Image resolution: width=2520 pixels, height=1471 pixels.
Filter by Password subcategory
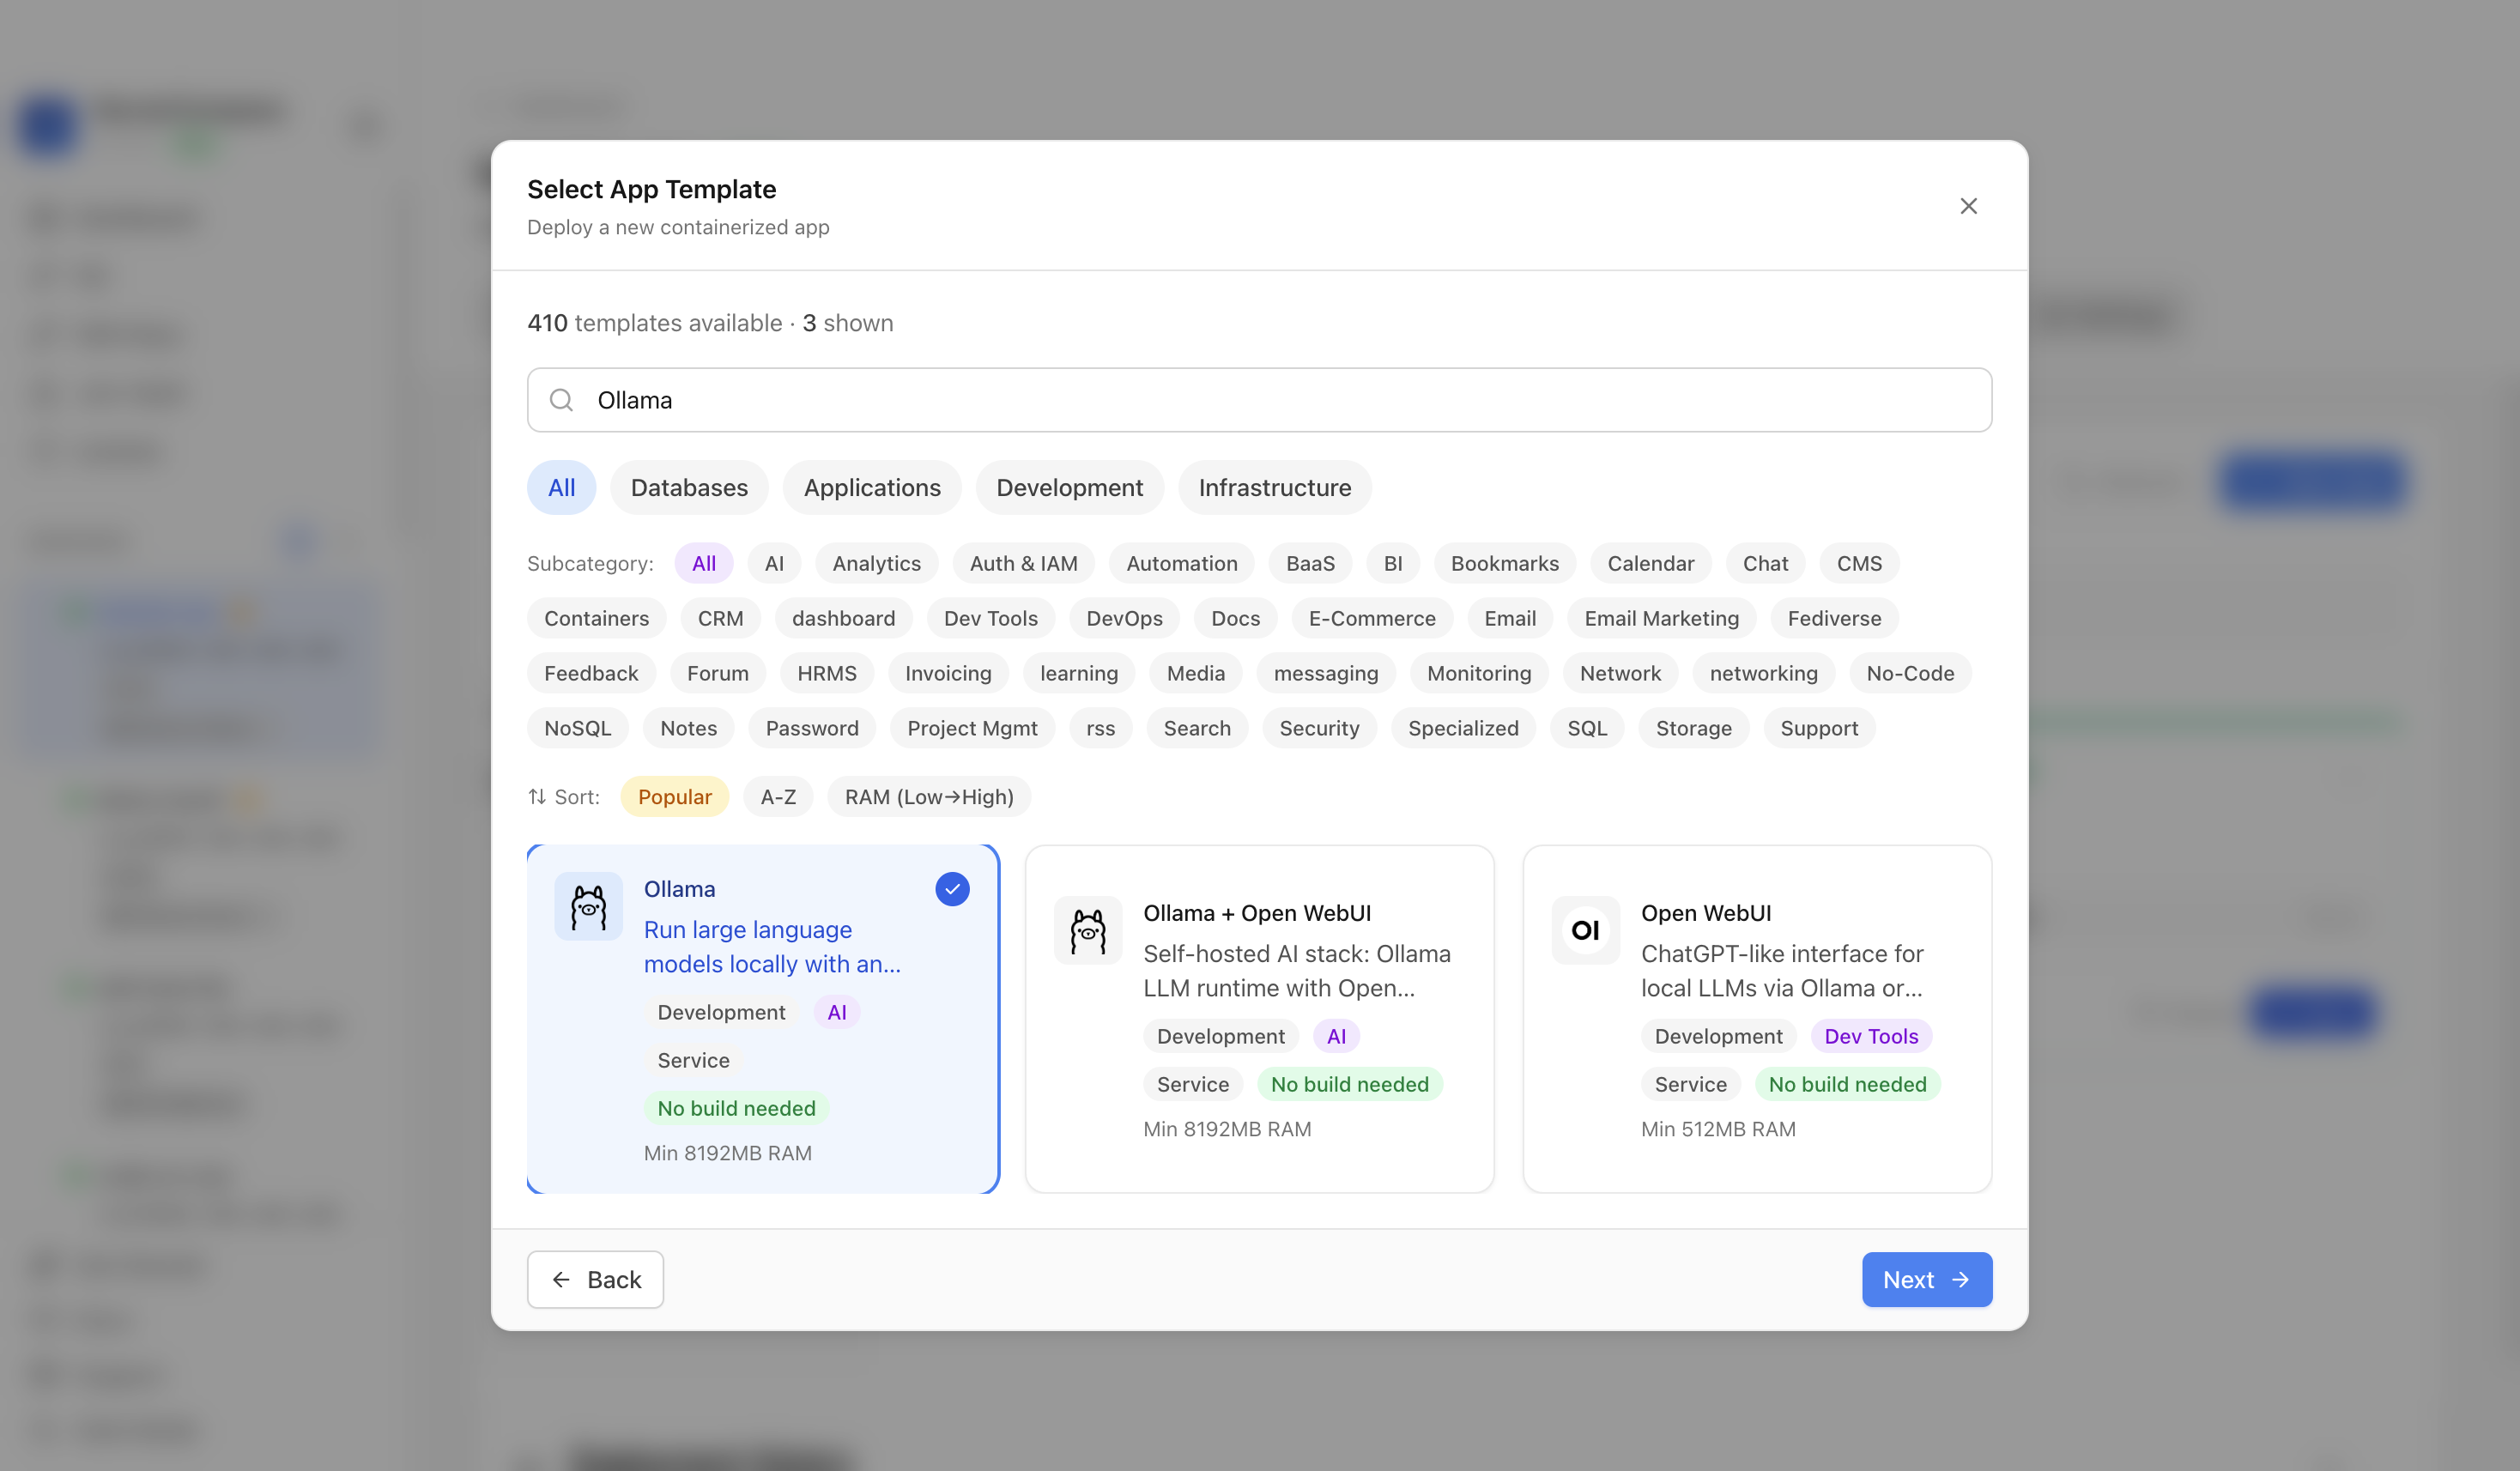812,729
